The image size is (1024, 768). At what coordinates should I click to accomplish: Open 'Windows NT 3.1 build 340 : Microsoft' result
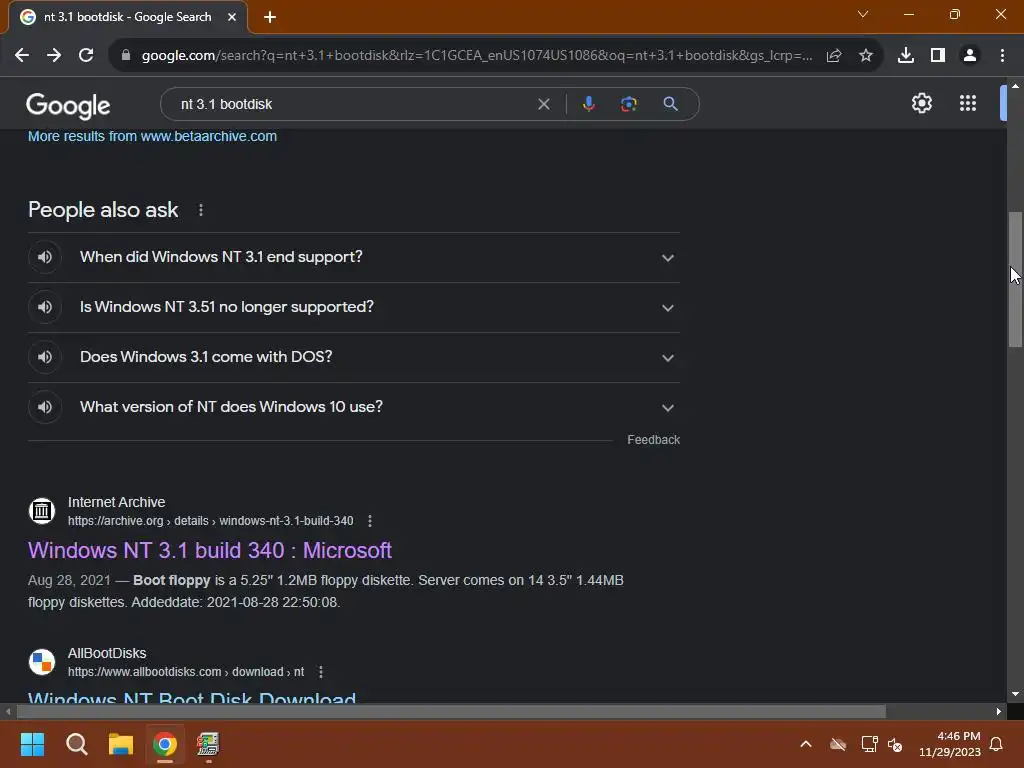[210, 551]
